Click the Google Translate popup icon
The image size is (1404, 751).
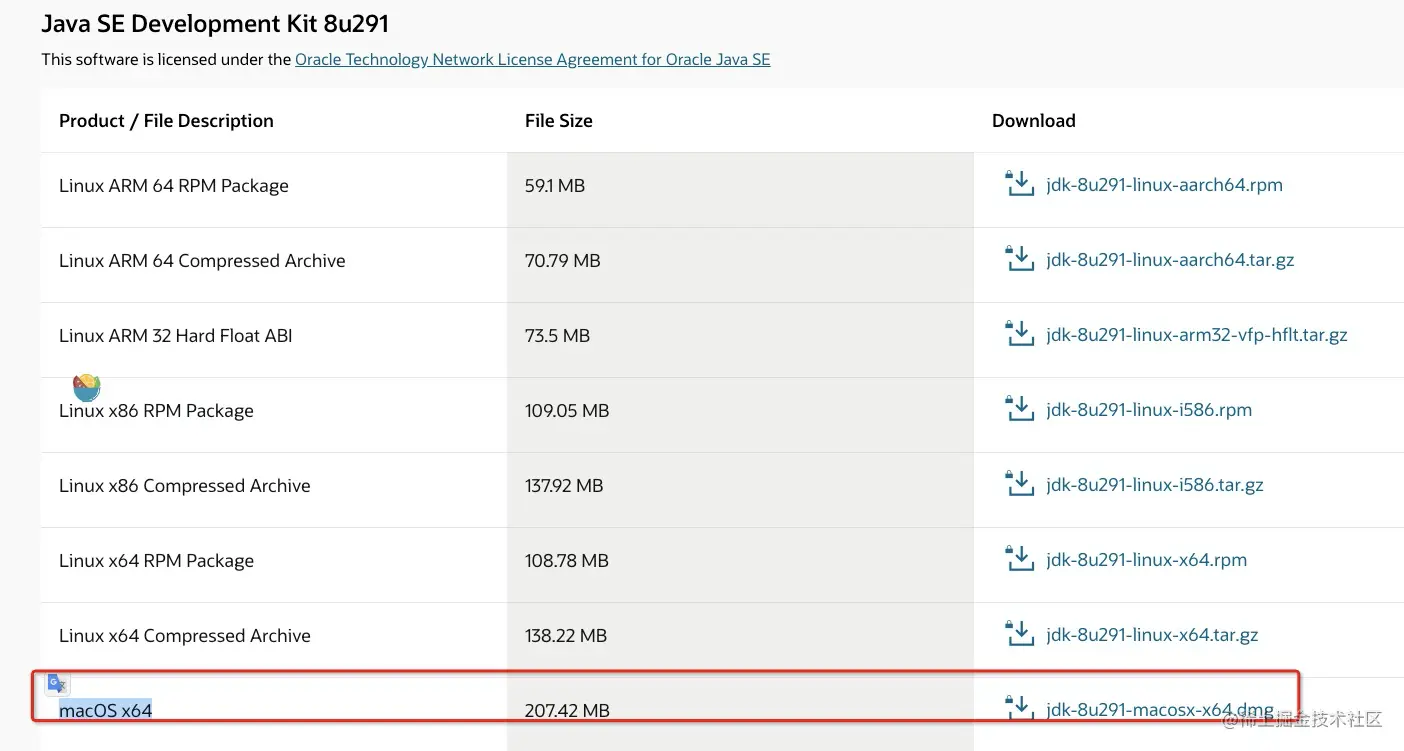point(57,684)
